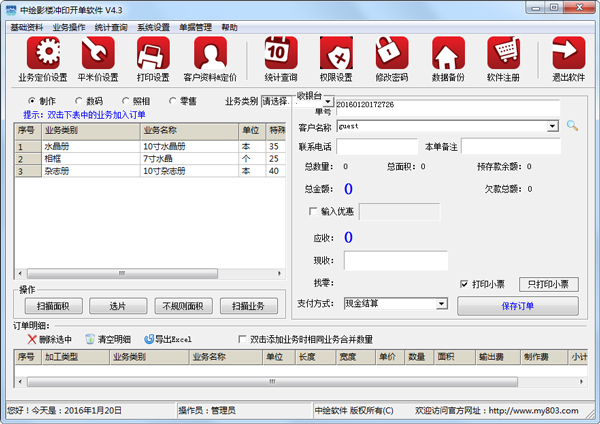The width and height of the screenshot is (600, 424).
Task: Click the 相框 category cell
Action: coord(90,158)
